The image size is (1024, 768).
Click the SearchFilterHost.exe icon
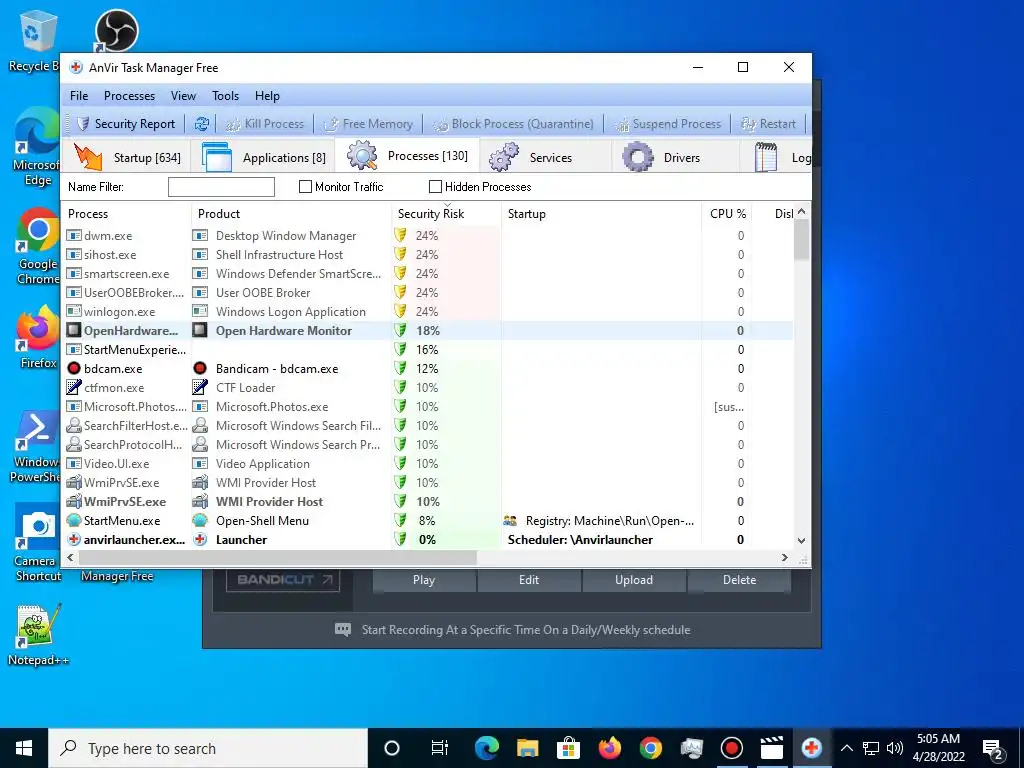pos(74,425)
